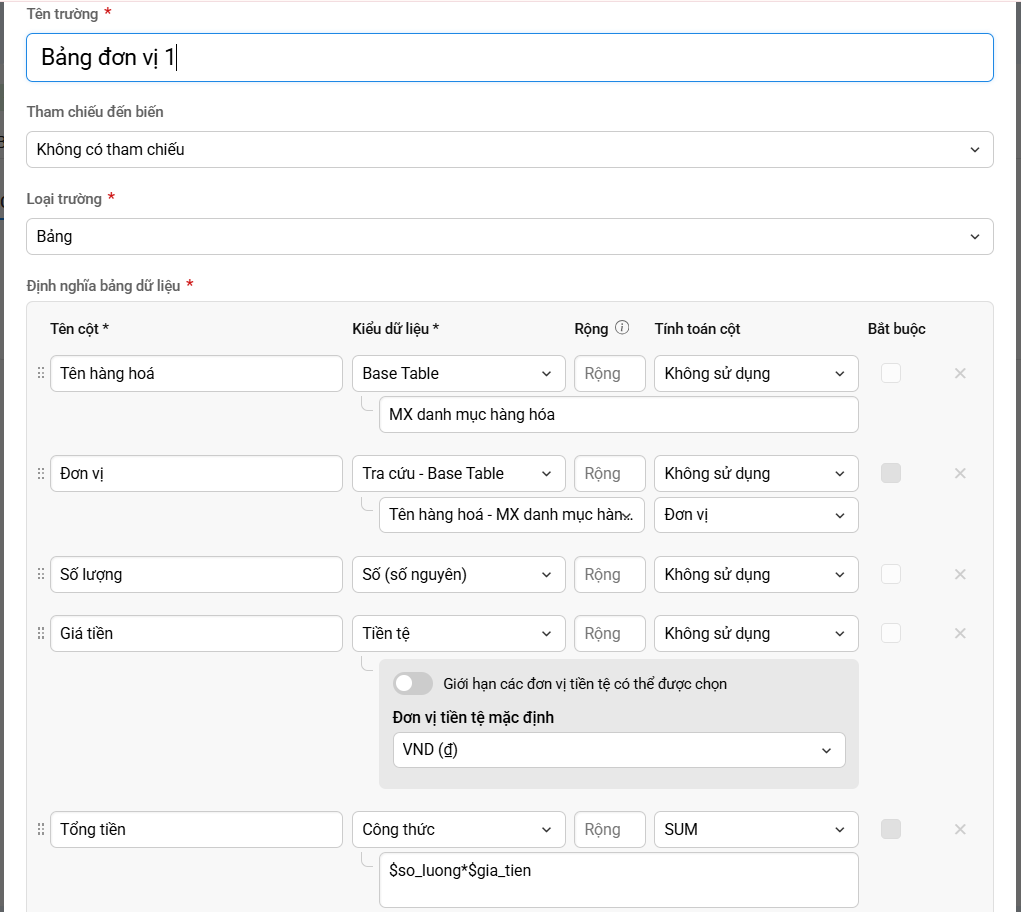
Task: Click the Định nghĩa bảng dữ liệu label
Action: 103,286
